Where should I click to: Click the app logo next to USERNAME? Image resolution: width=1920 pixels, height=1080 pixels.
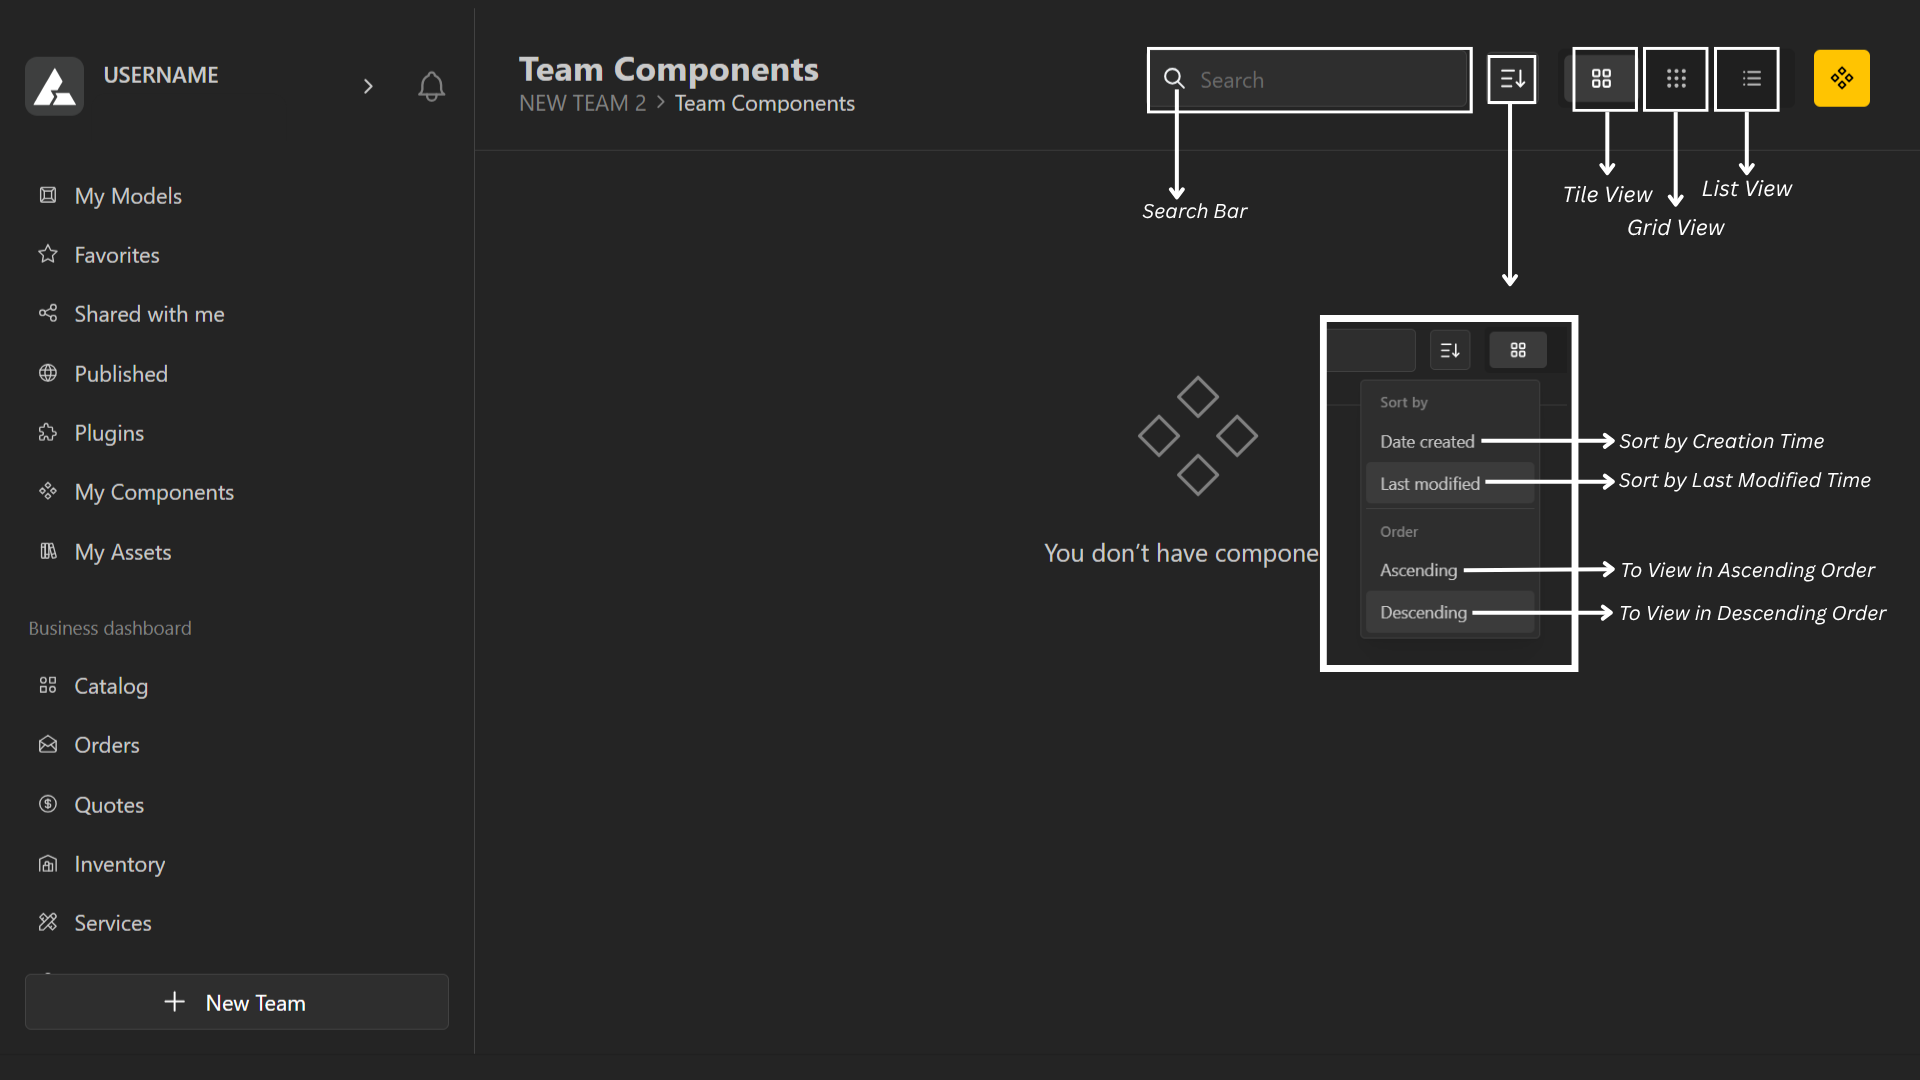click(x=54, y=86)
